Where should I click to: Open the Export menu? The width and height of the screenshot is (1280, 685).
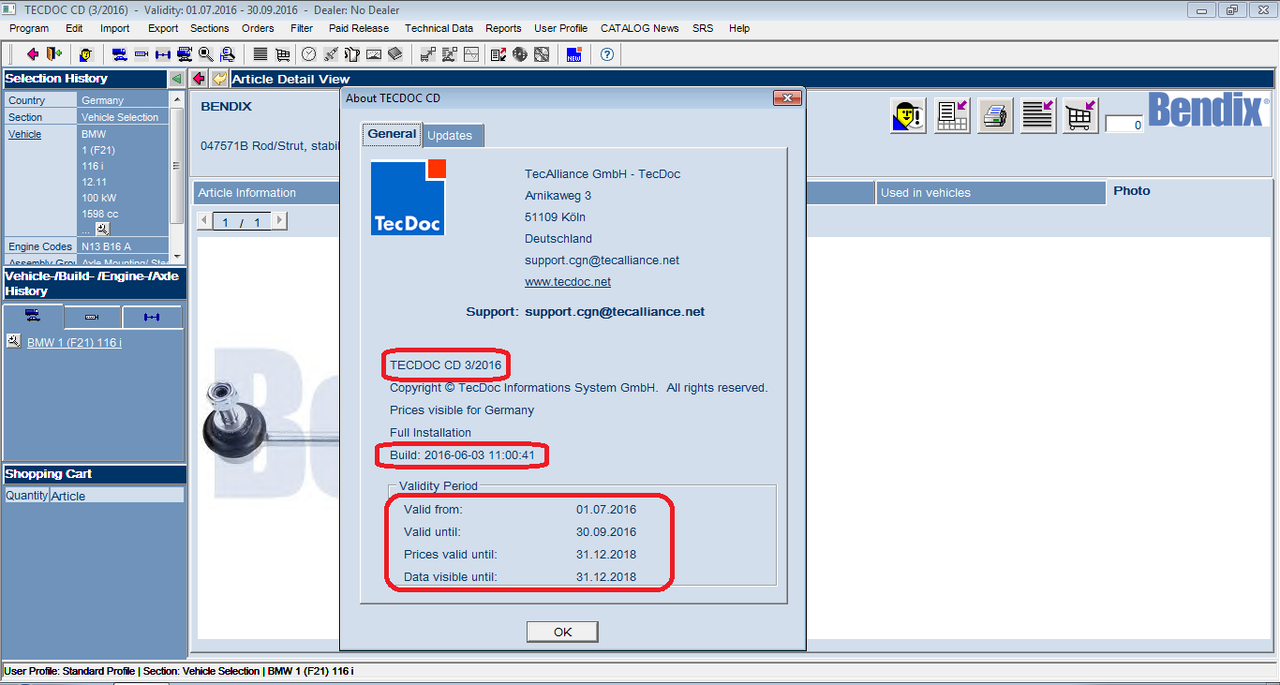pos(163,28)
